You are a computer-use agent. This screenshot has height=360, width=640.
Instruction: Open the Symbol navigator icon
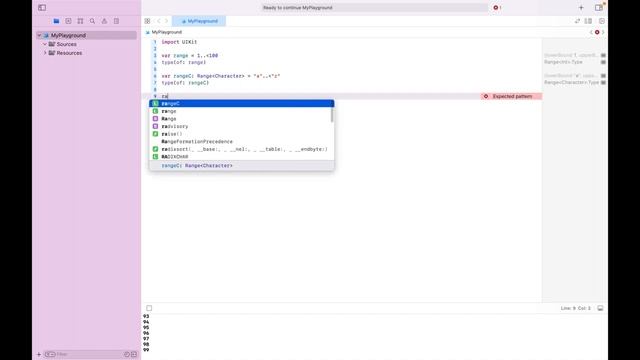click(x=80, y=21)
